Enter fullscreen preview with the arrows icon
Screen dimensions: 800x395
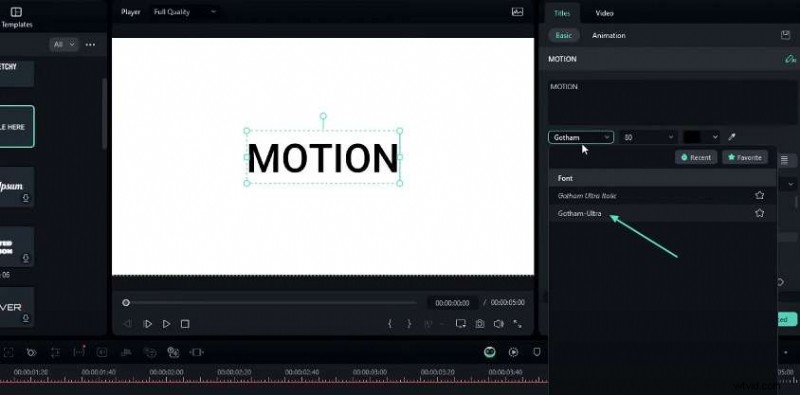(517, 324)
